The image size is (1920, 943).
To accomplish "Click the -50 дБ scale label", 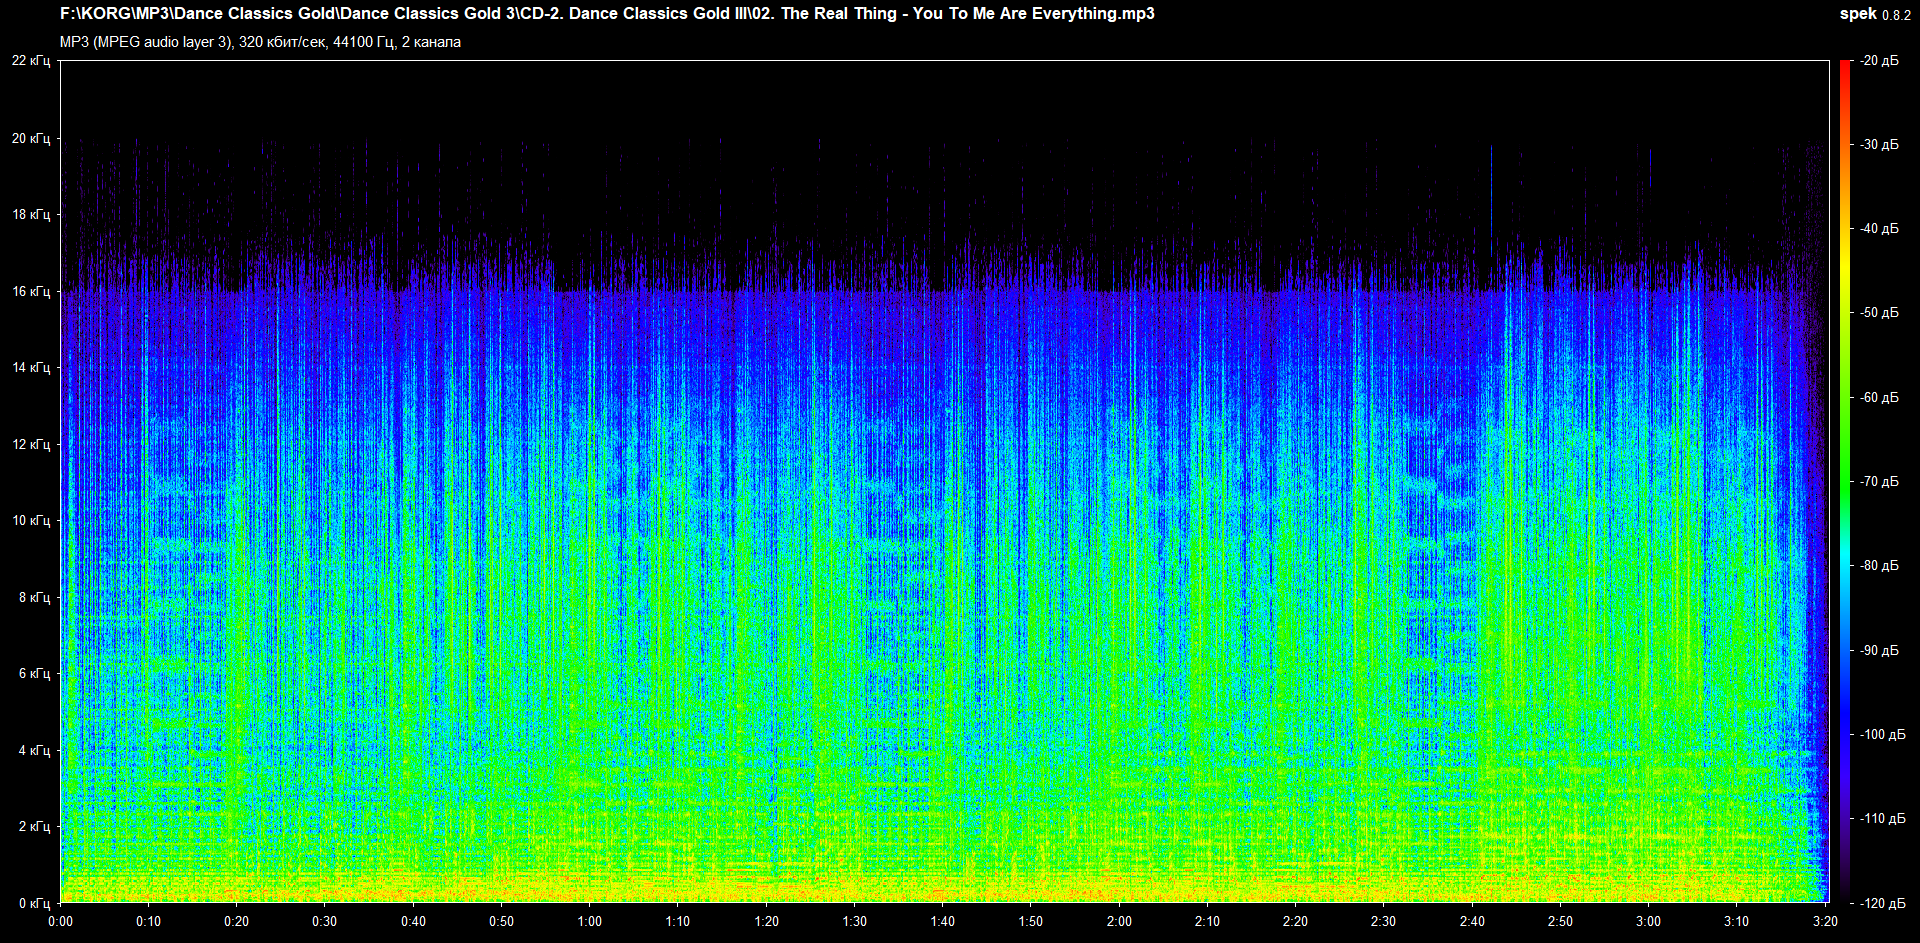I will coord(1880,313).
